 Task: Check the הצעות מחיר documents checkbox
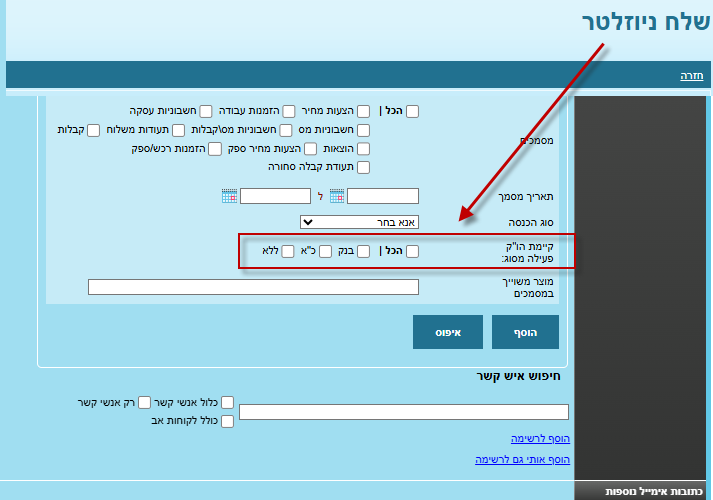pos(363,111)
